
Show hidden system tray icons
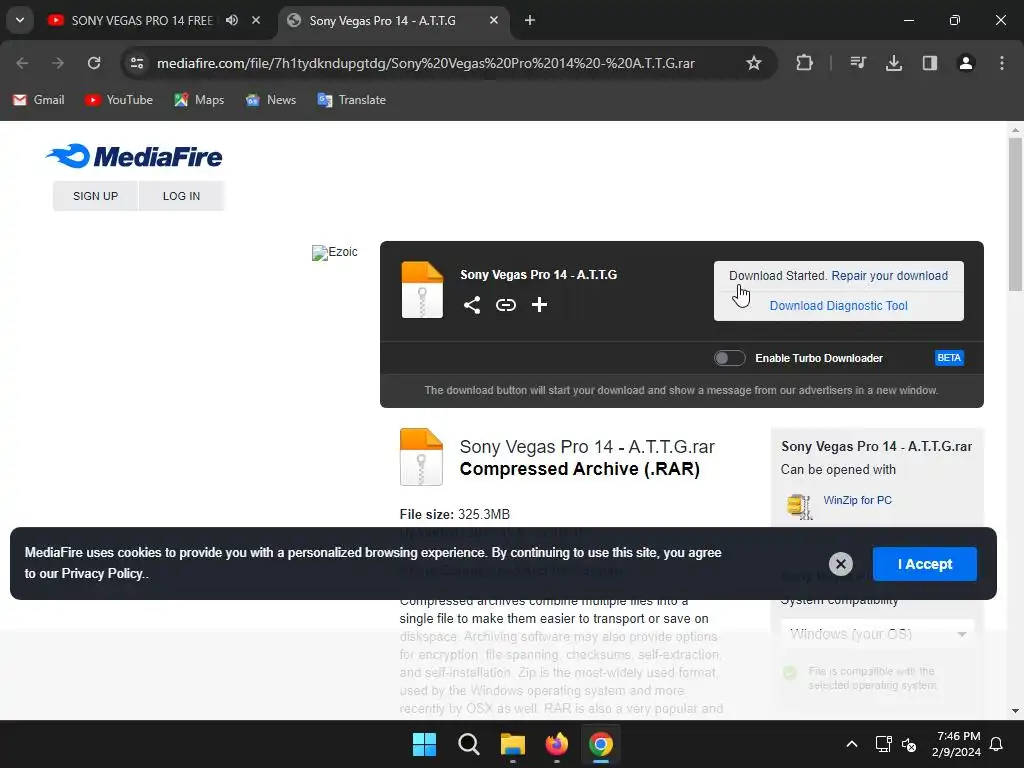click(x=852, y=744)
